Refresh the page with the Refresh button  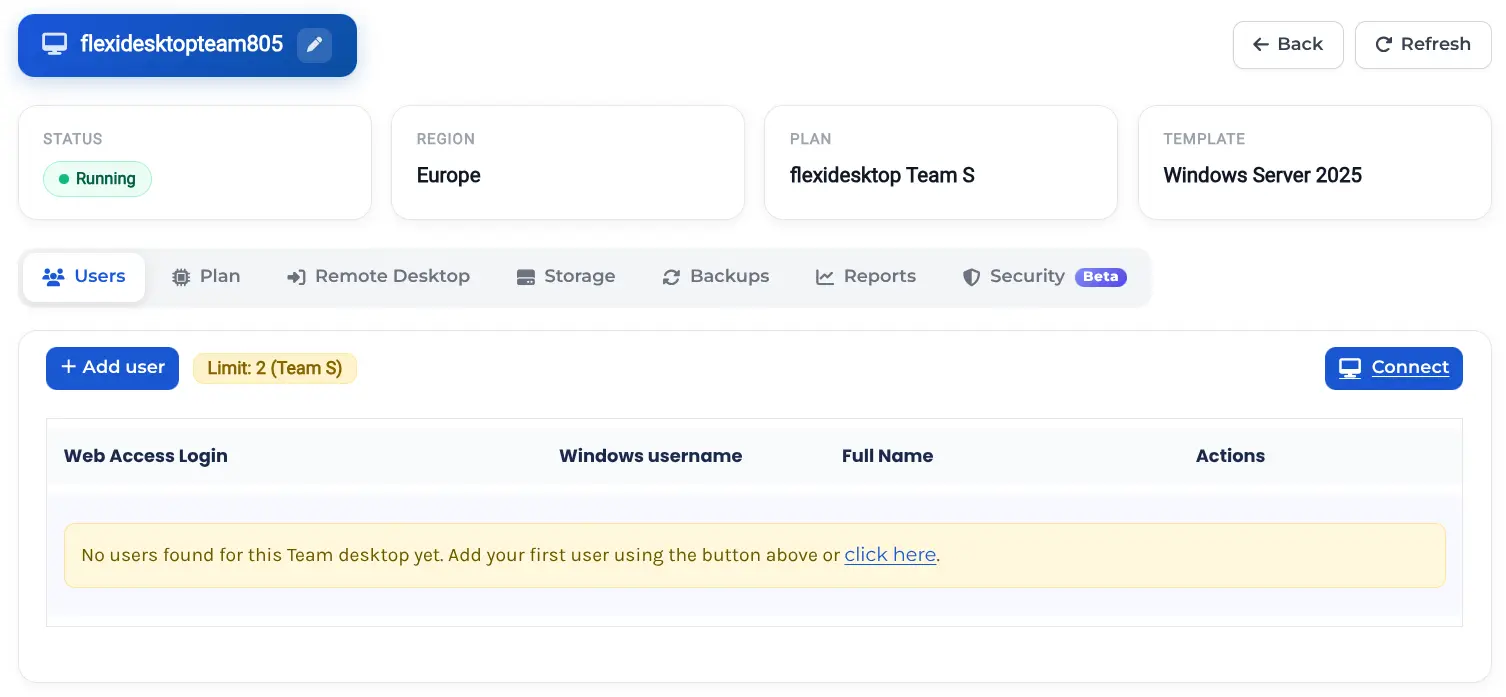pyautogui.click(x=1422, y=45)
